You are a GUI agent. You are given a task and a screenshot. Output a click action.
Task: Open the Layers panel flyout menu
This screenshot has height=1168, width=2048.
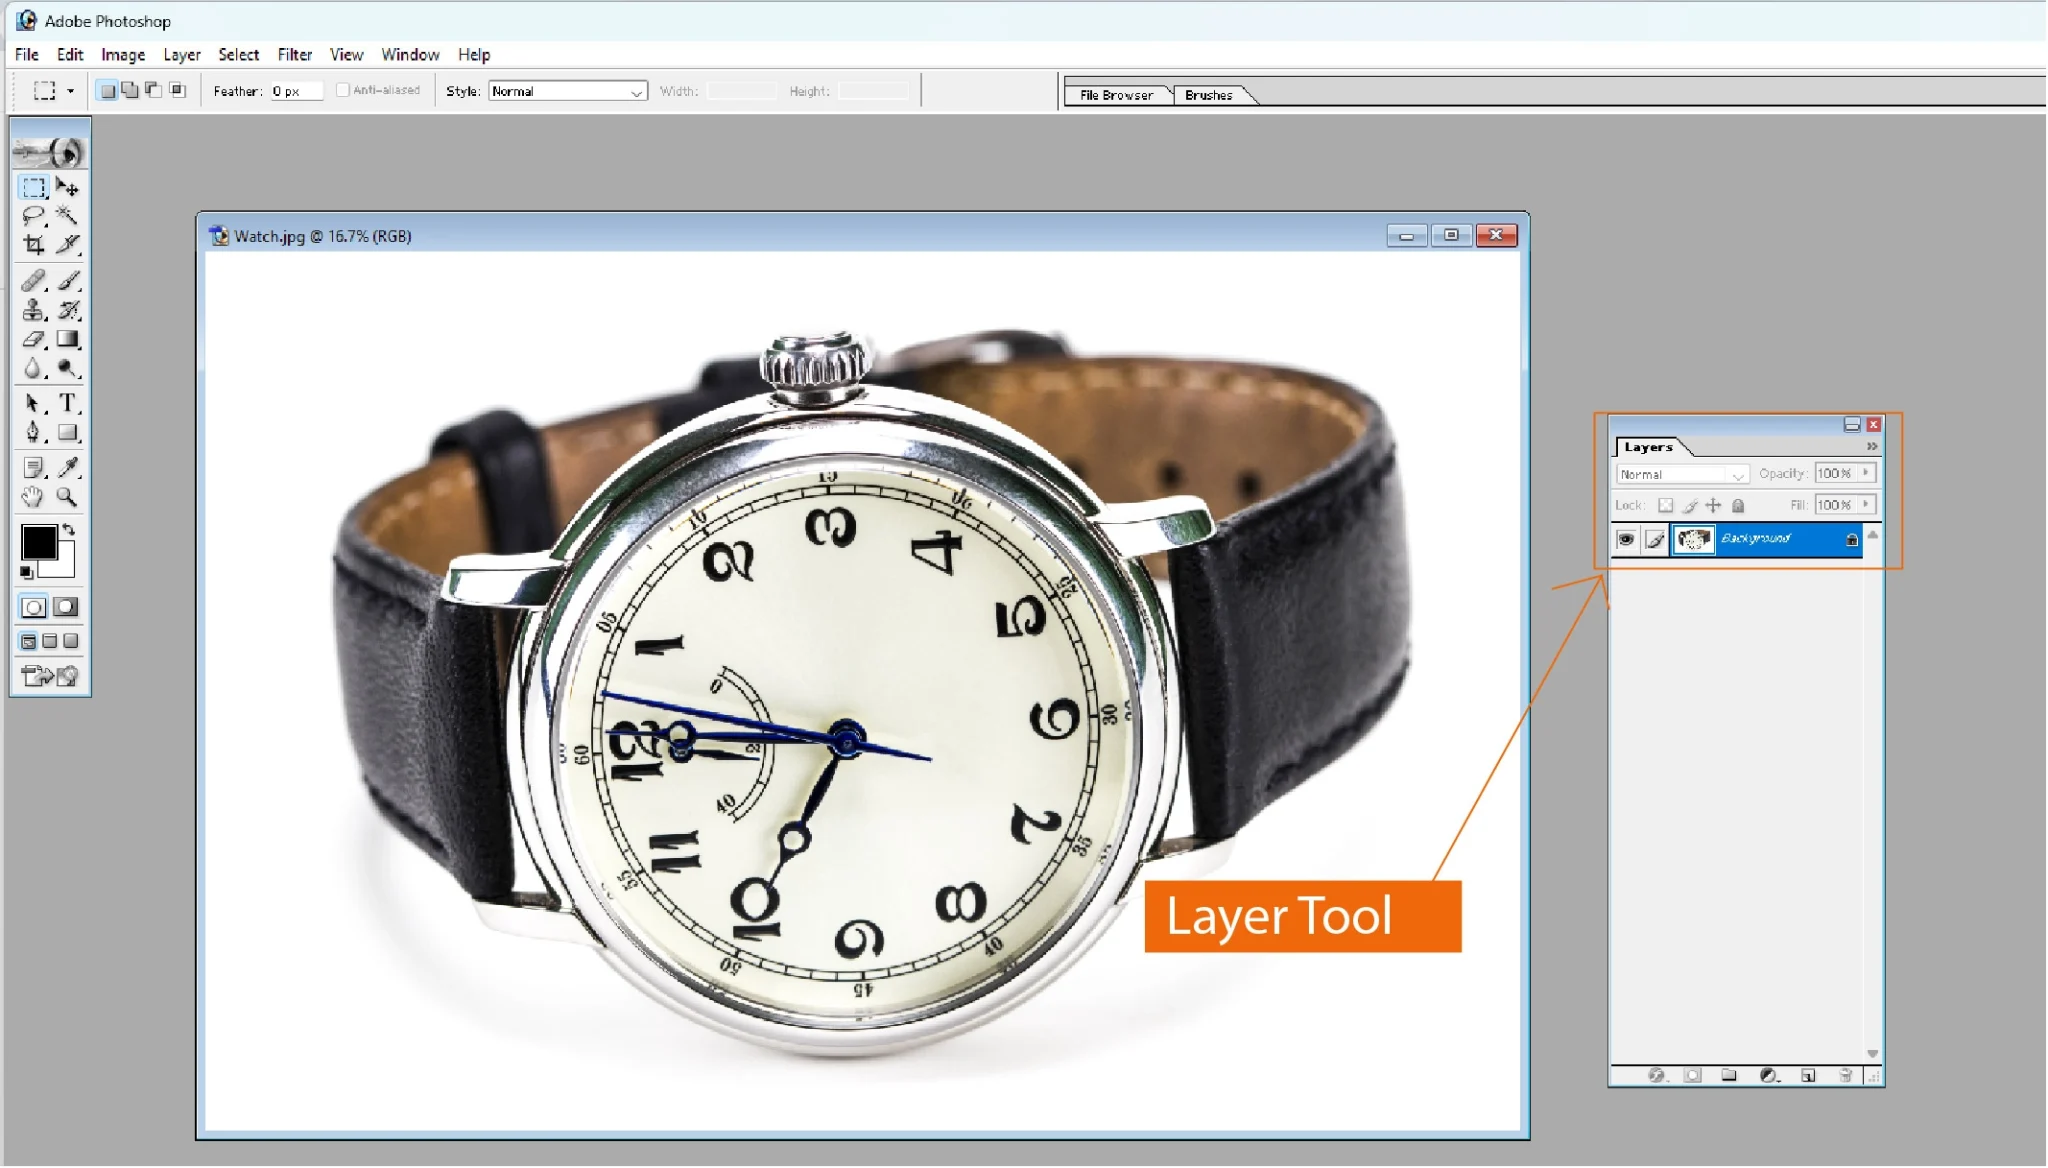pos(1872,447)
